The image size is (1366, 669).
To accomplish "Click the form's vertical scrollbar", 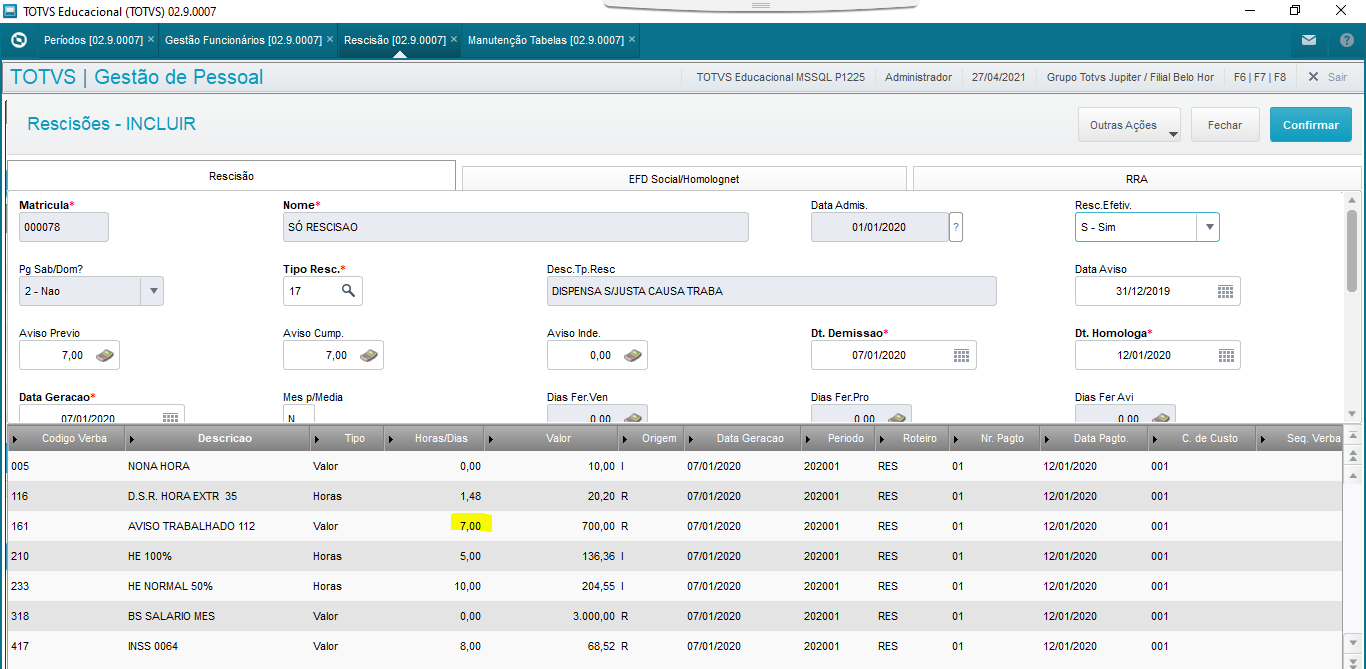I will pos(1352,248).
